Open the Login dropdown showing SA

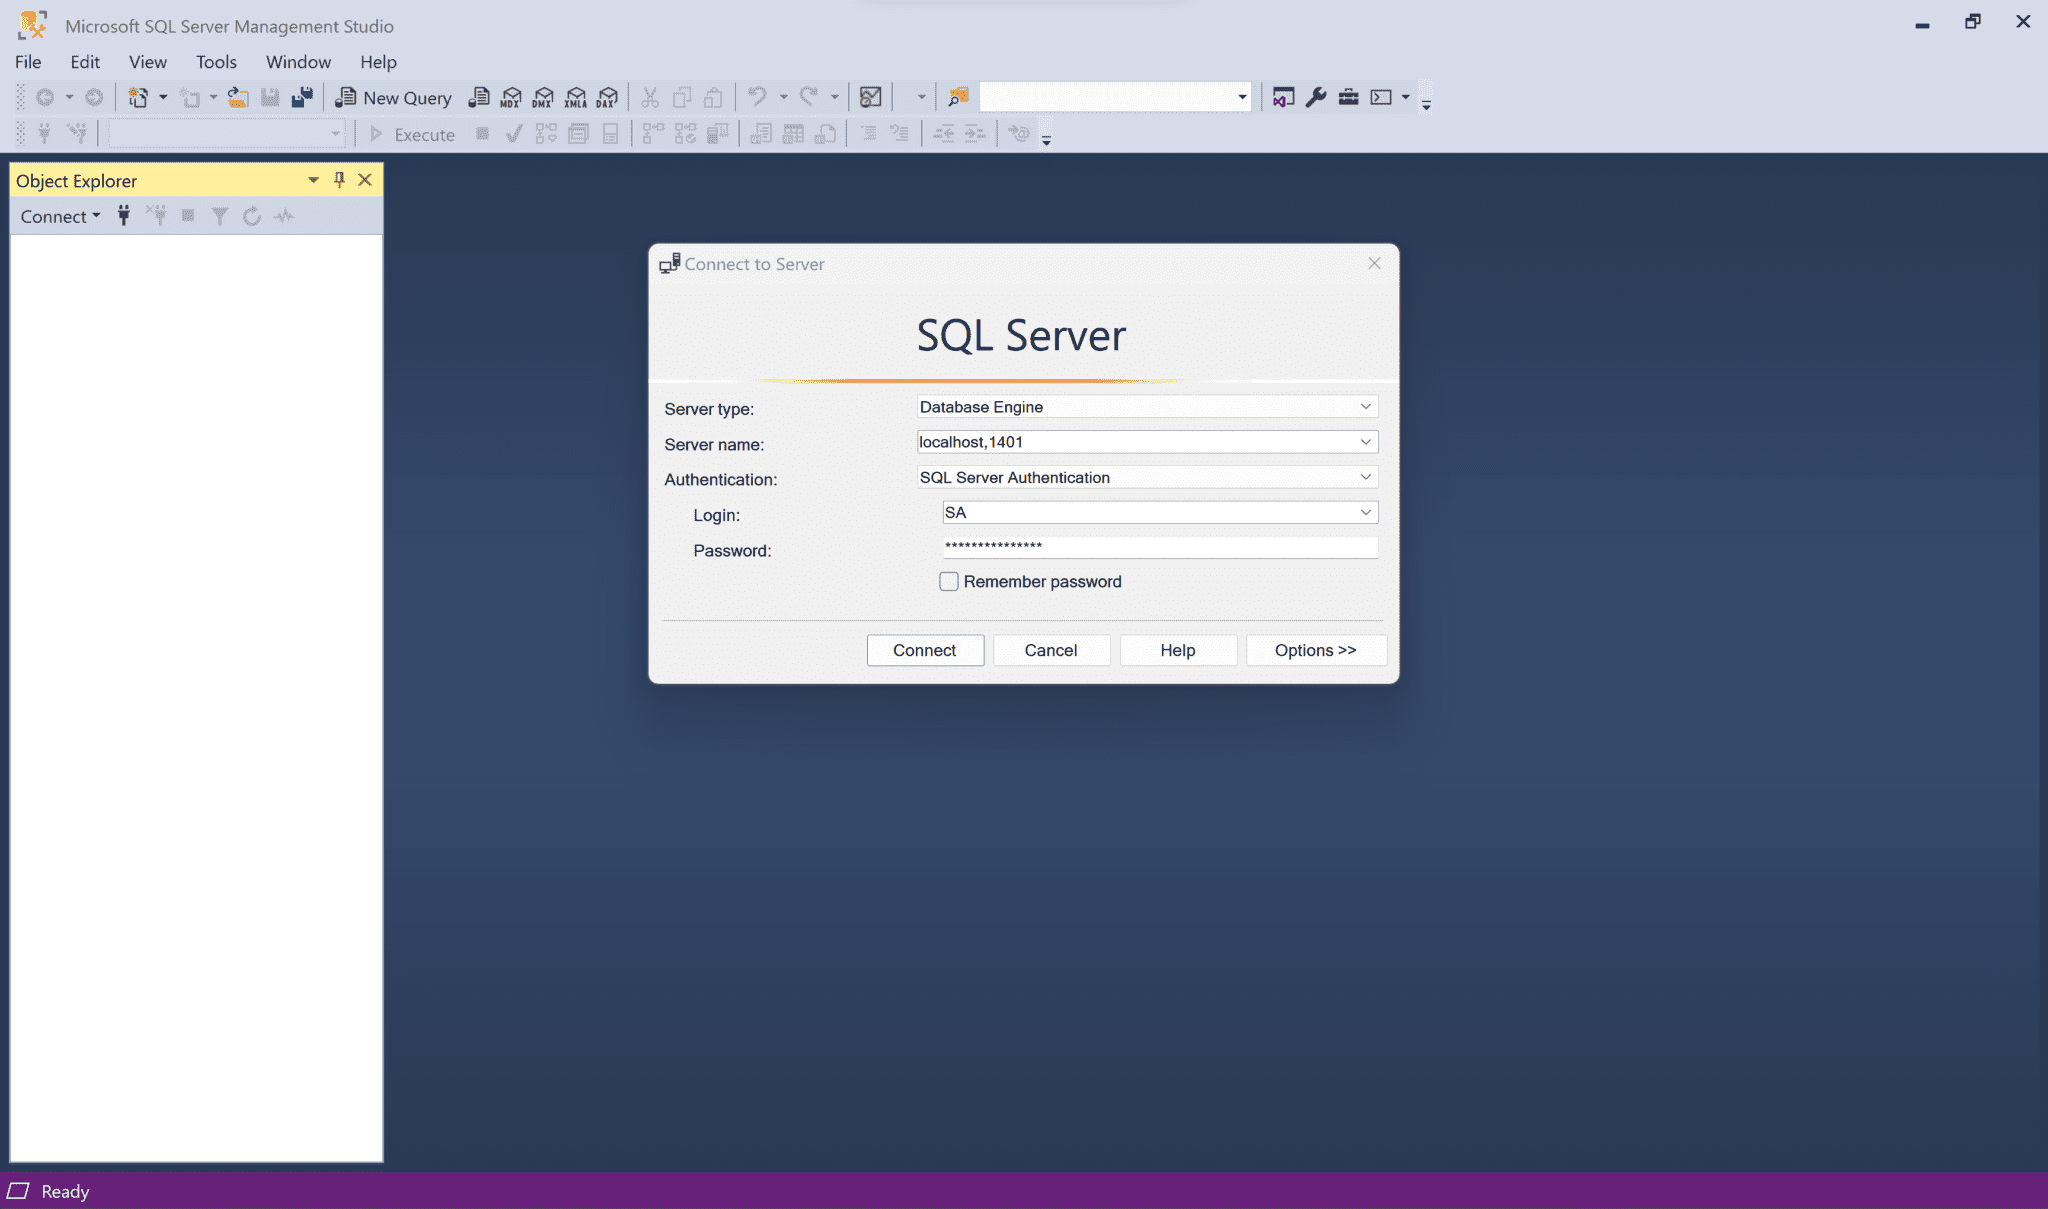tap(1364, 512)
